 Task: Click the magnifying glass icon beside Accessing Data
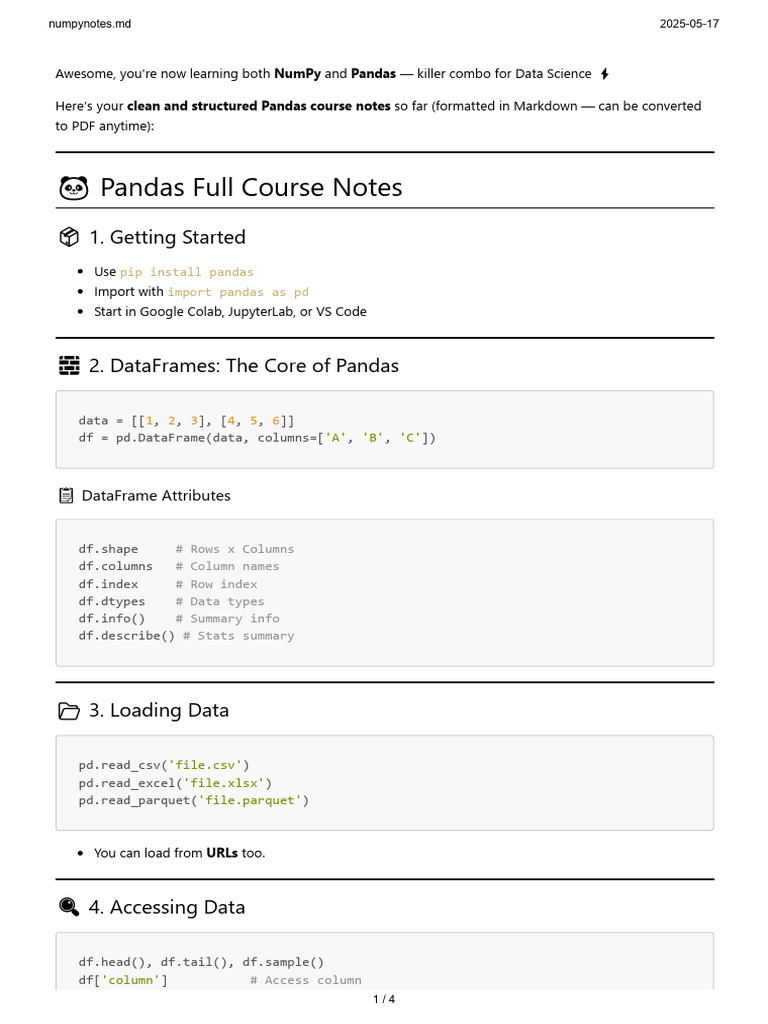(69, 907)
